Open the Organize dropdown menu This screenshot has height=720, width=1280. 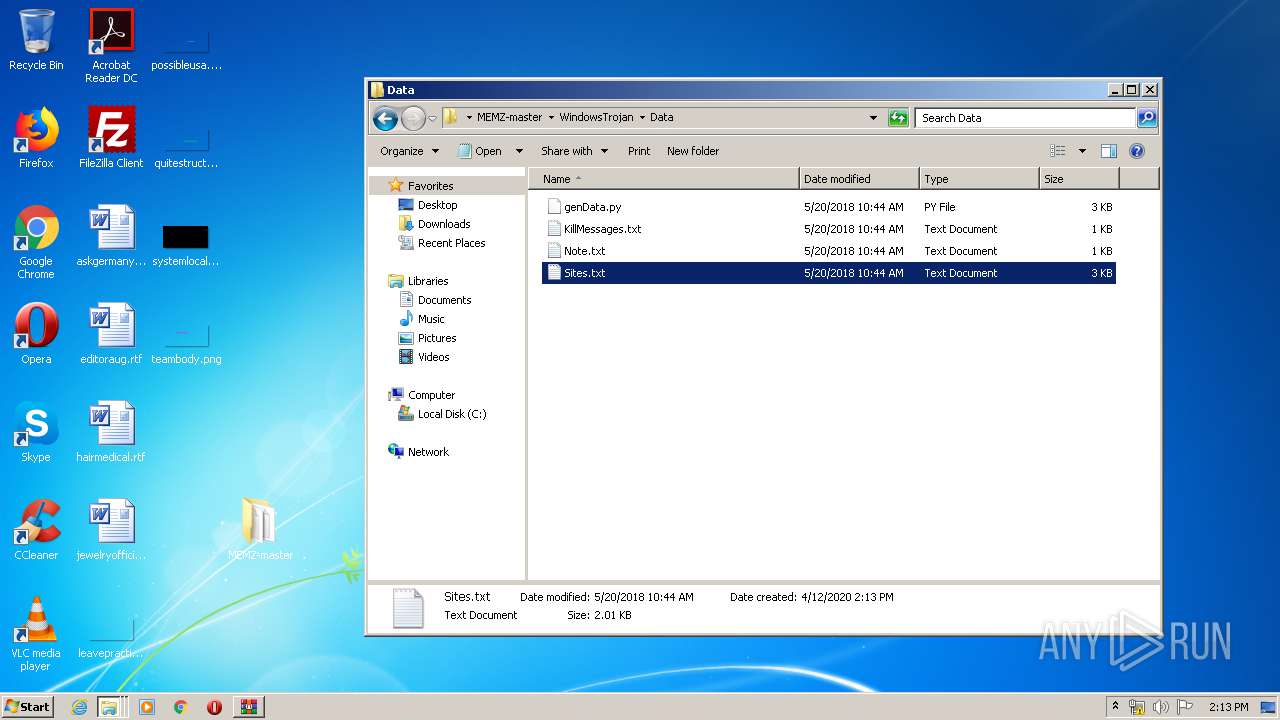409,151
